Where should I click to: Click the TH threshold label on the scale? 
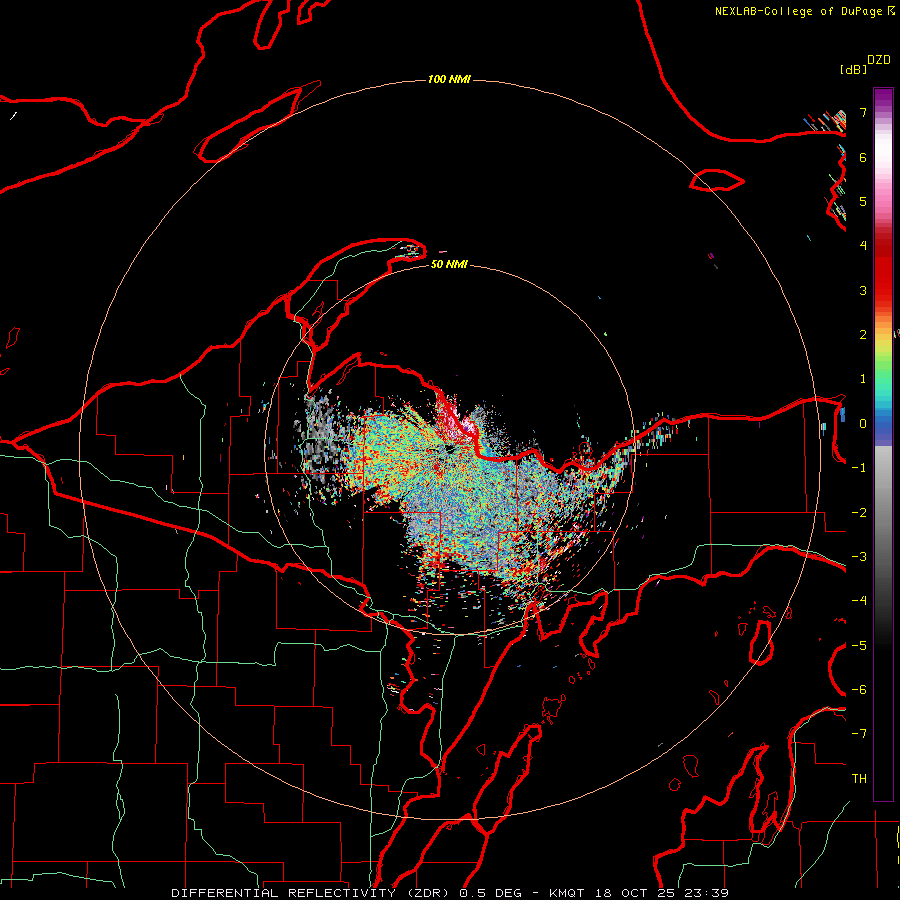point(859,779)
